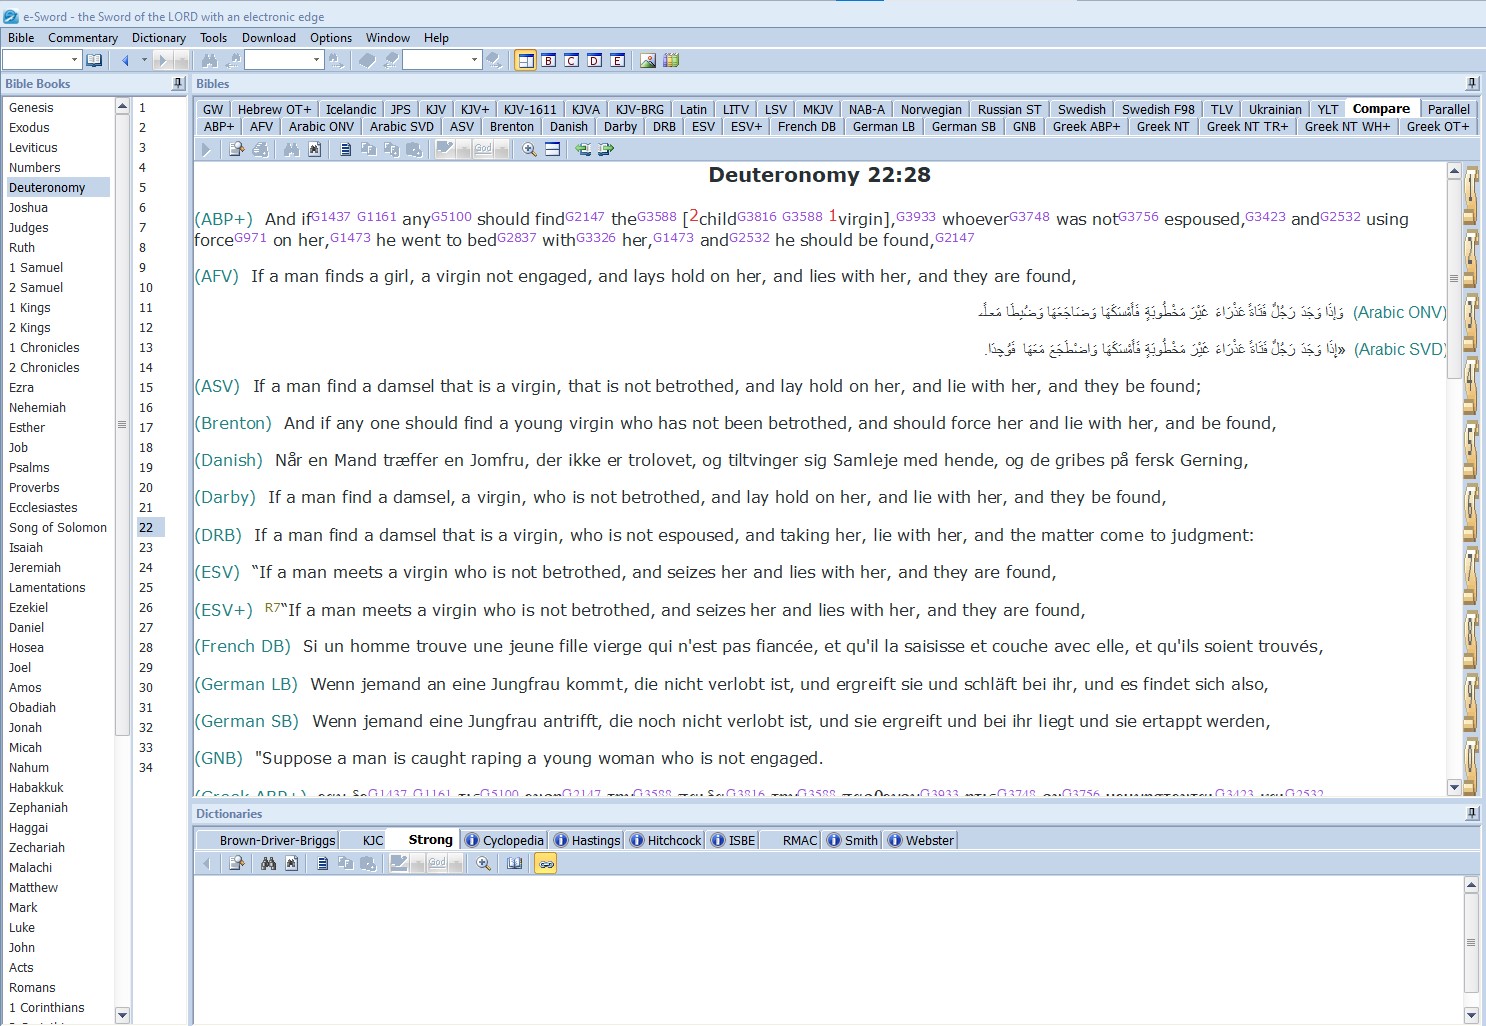Open the Bible menu

coord(21,38)
